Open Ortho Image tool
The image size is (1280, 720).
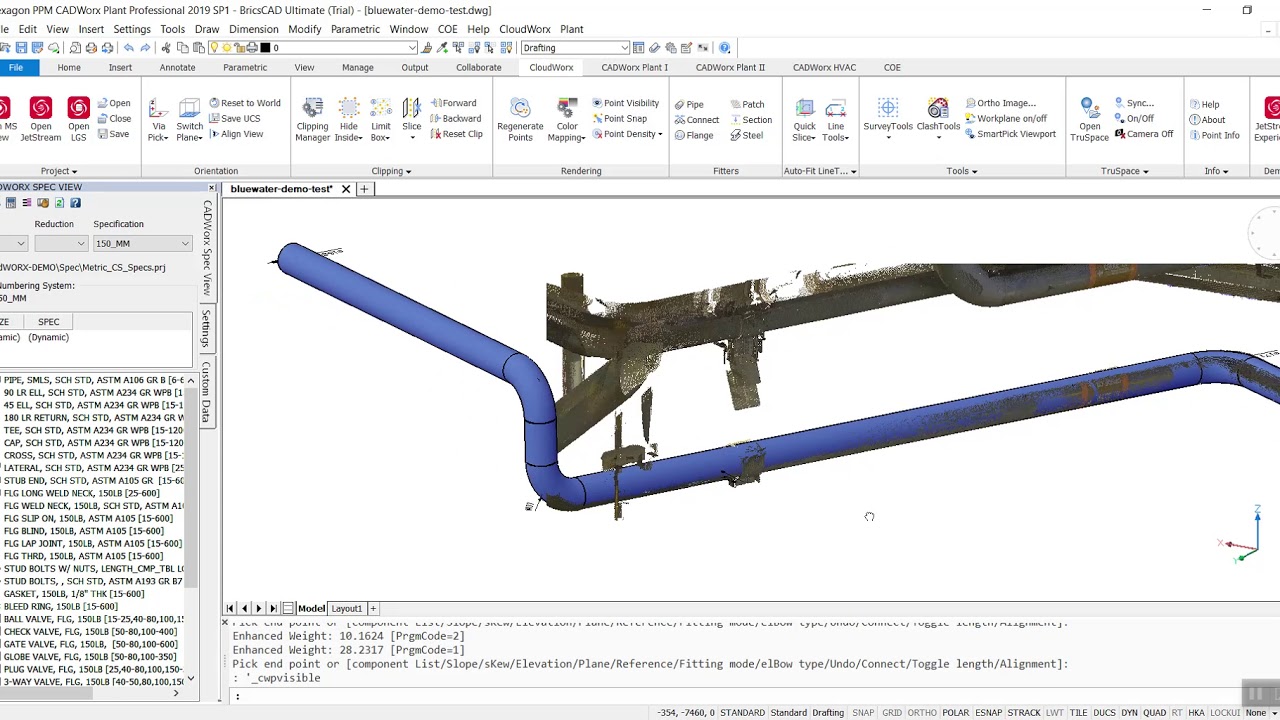coord(1000,103)
